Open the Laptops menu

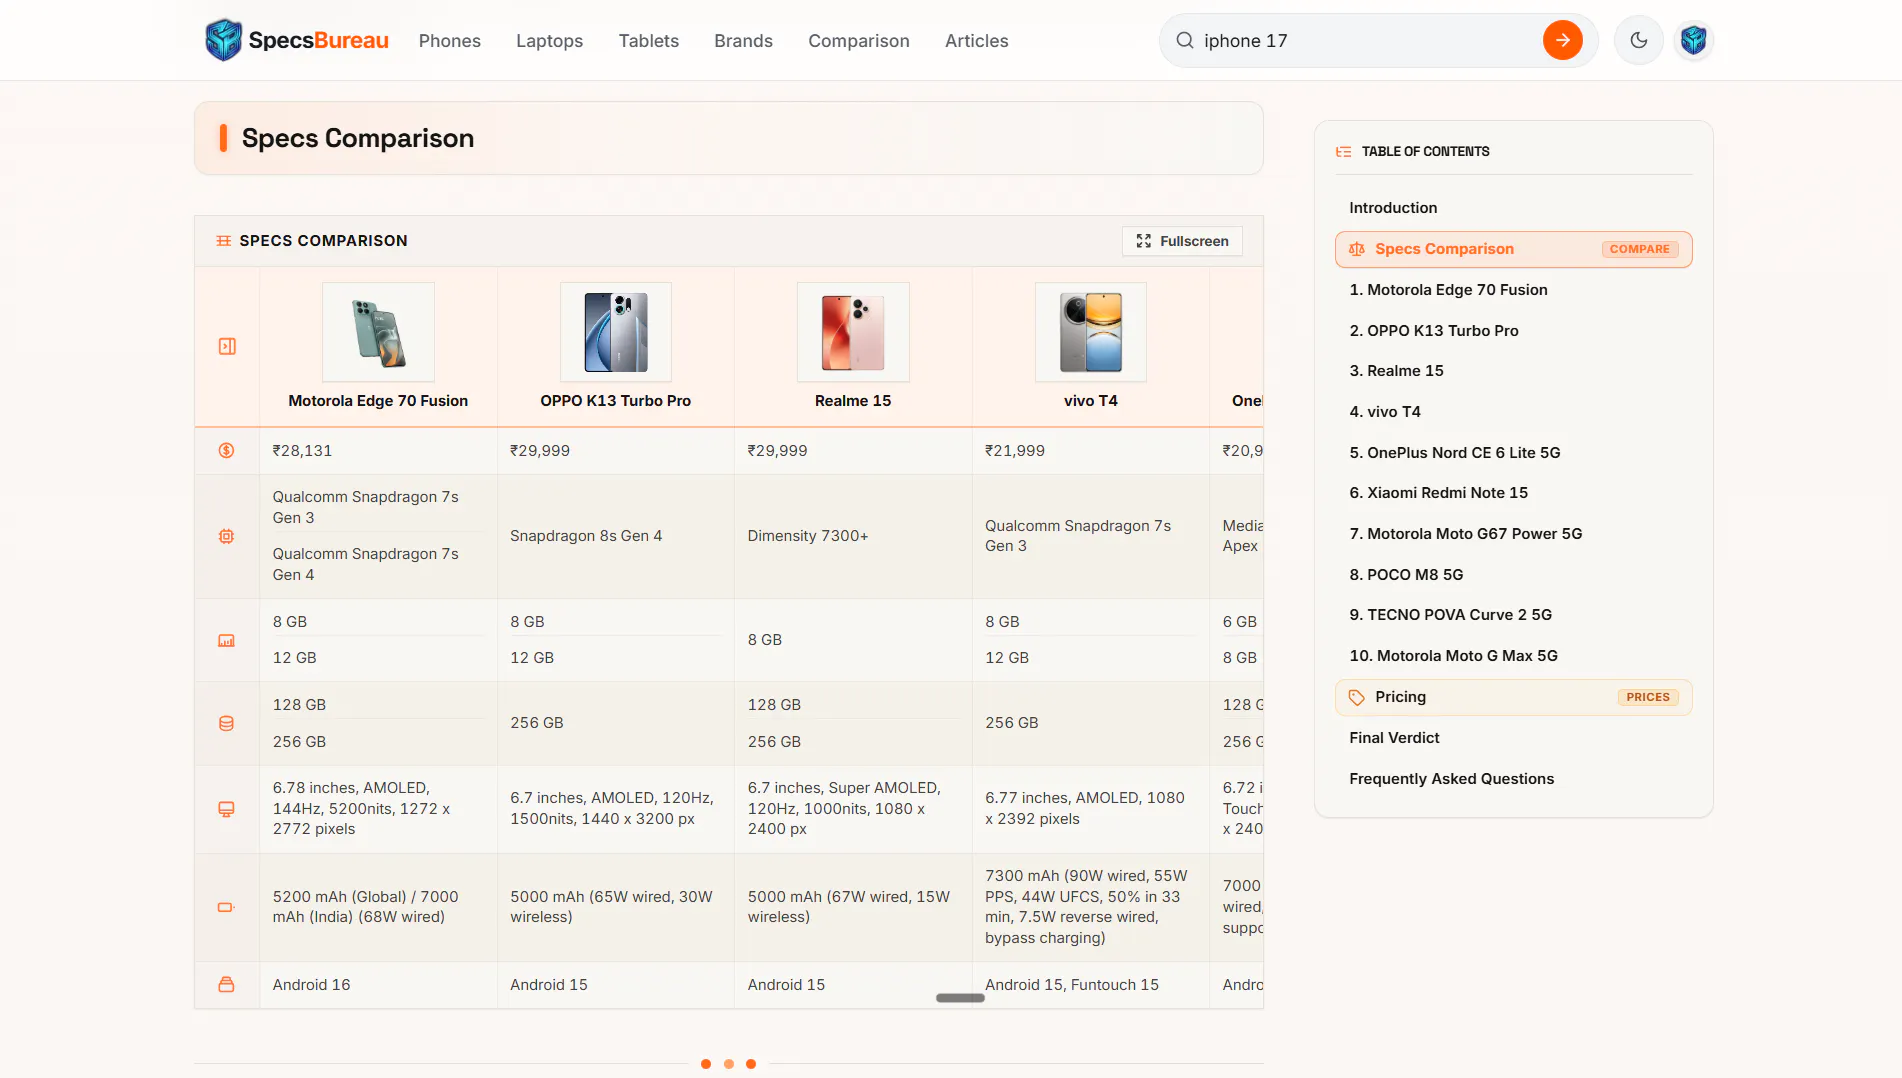550,41
